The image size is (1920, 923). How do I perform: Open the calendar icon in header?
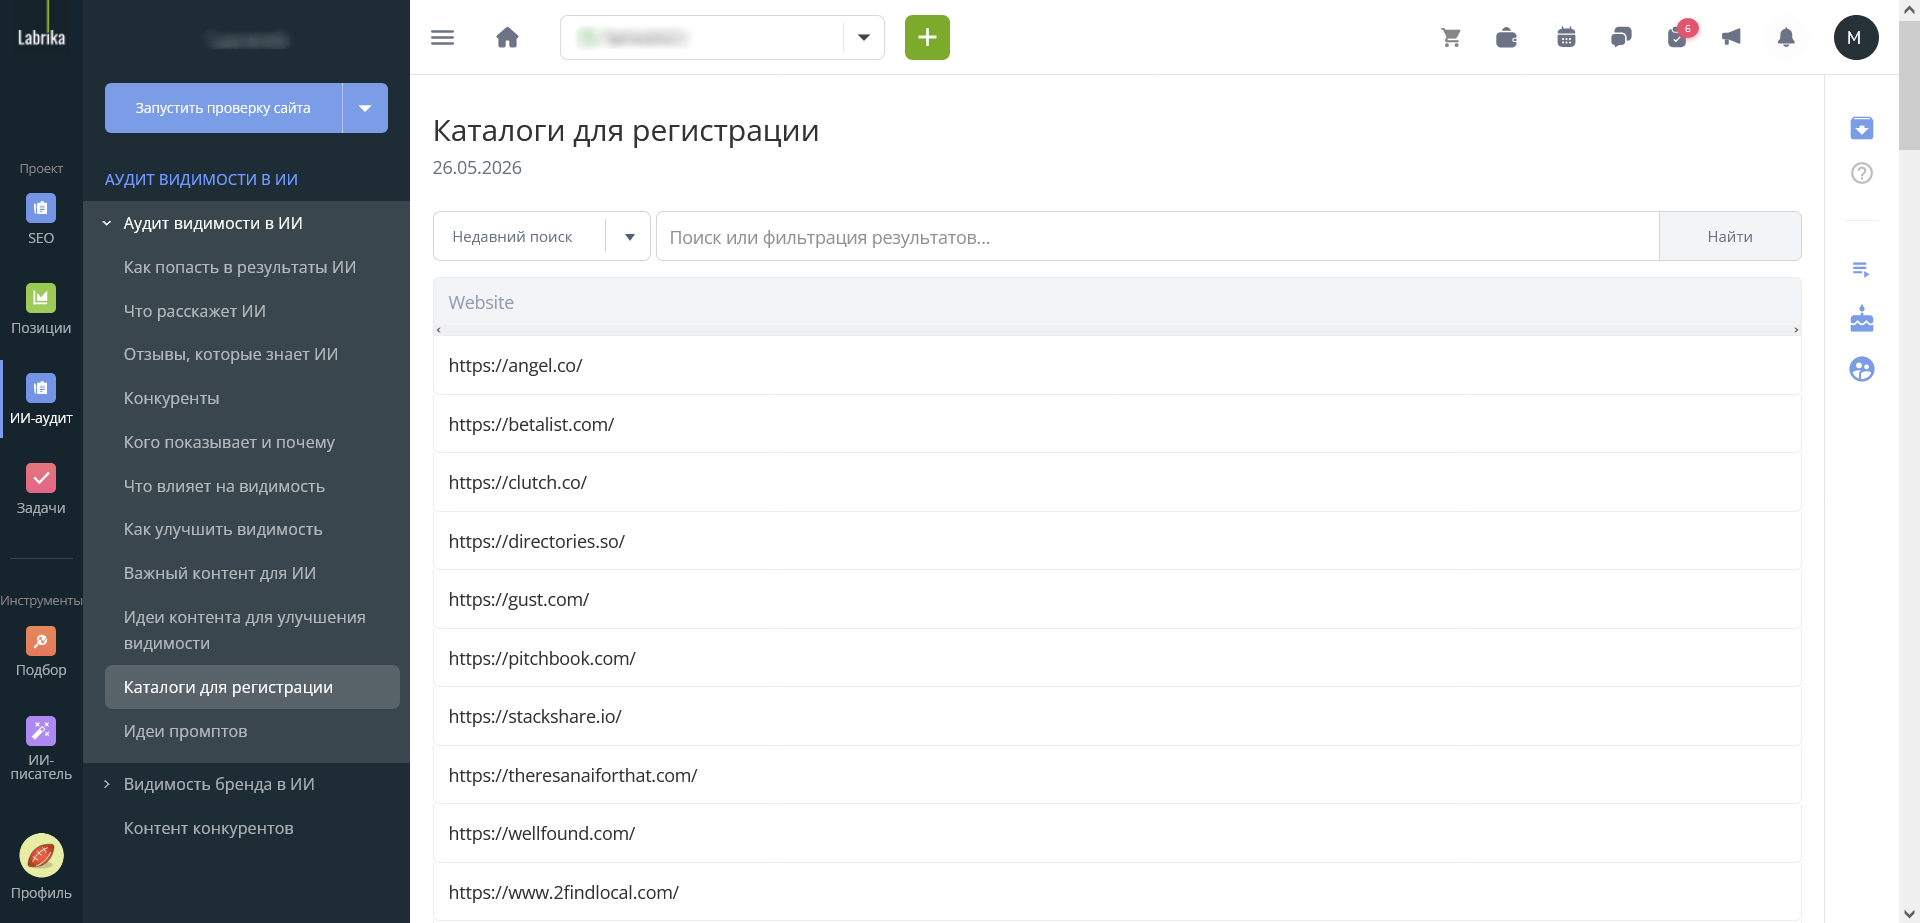tap(1566, 38)
